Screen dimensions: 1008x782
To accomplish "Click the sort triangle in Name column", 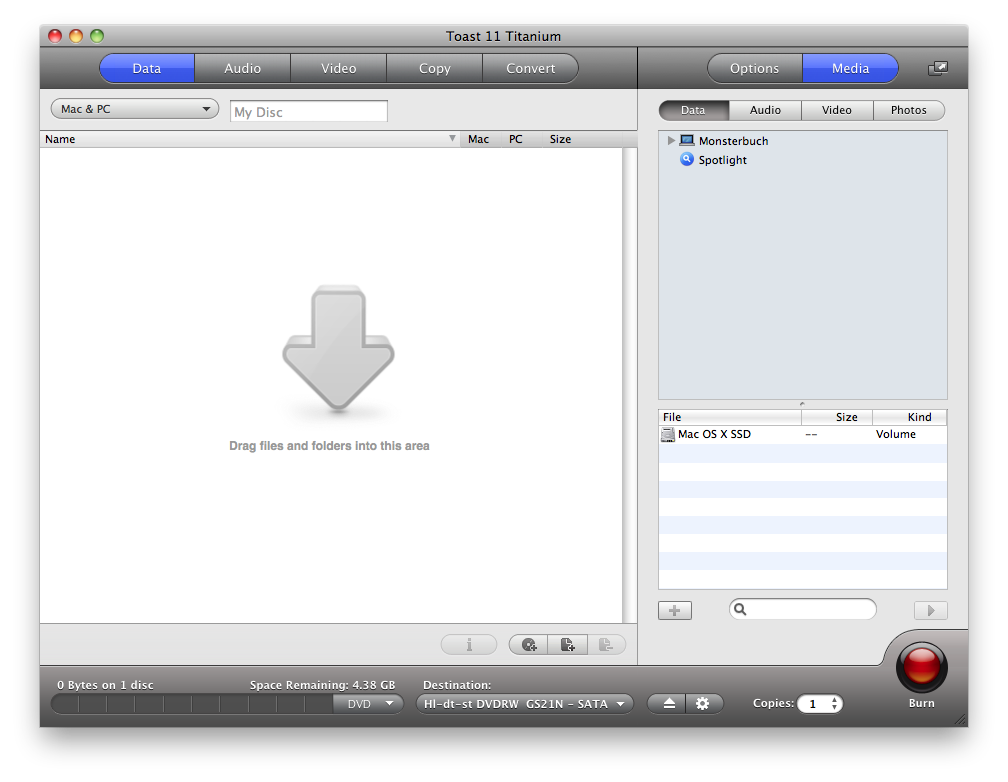I will (x=452, y=139).
